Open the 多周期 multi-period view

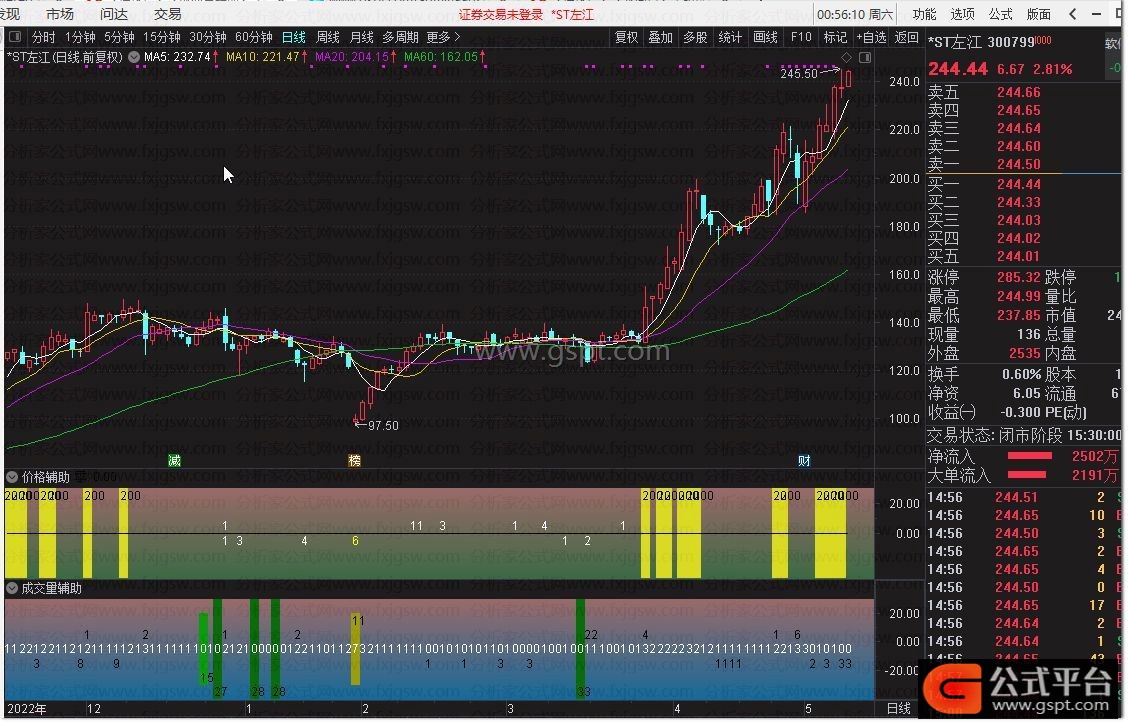400,37
